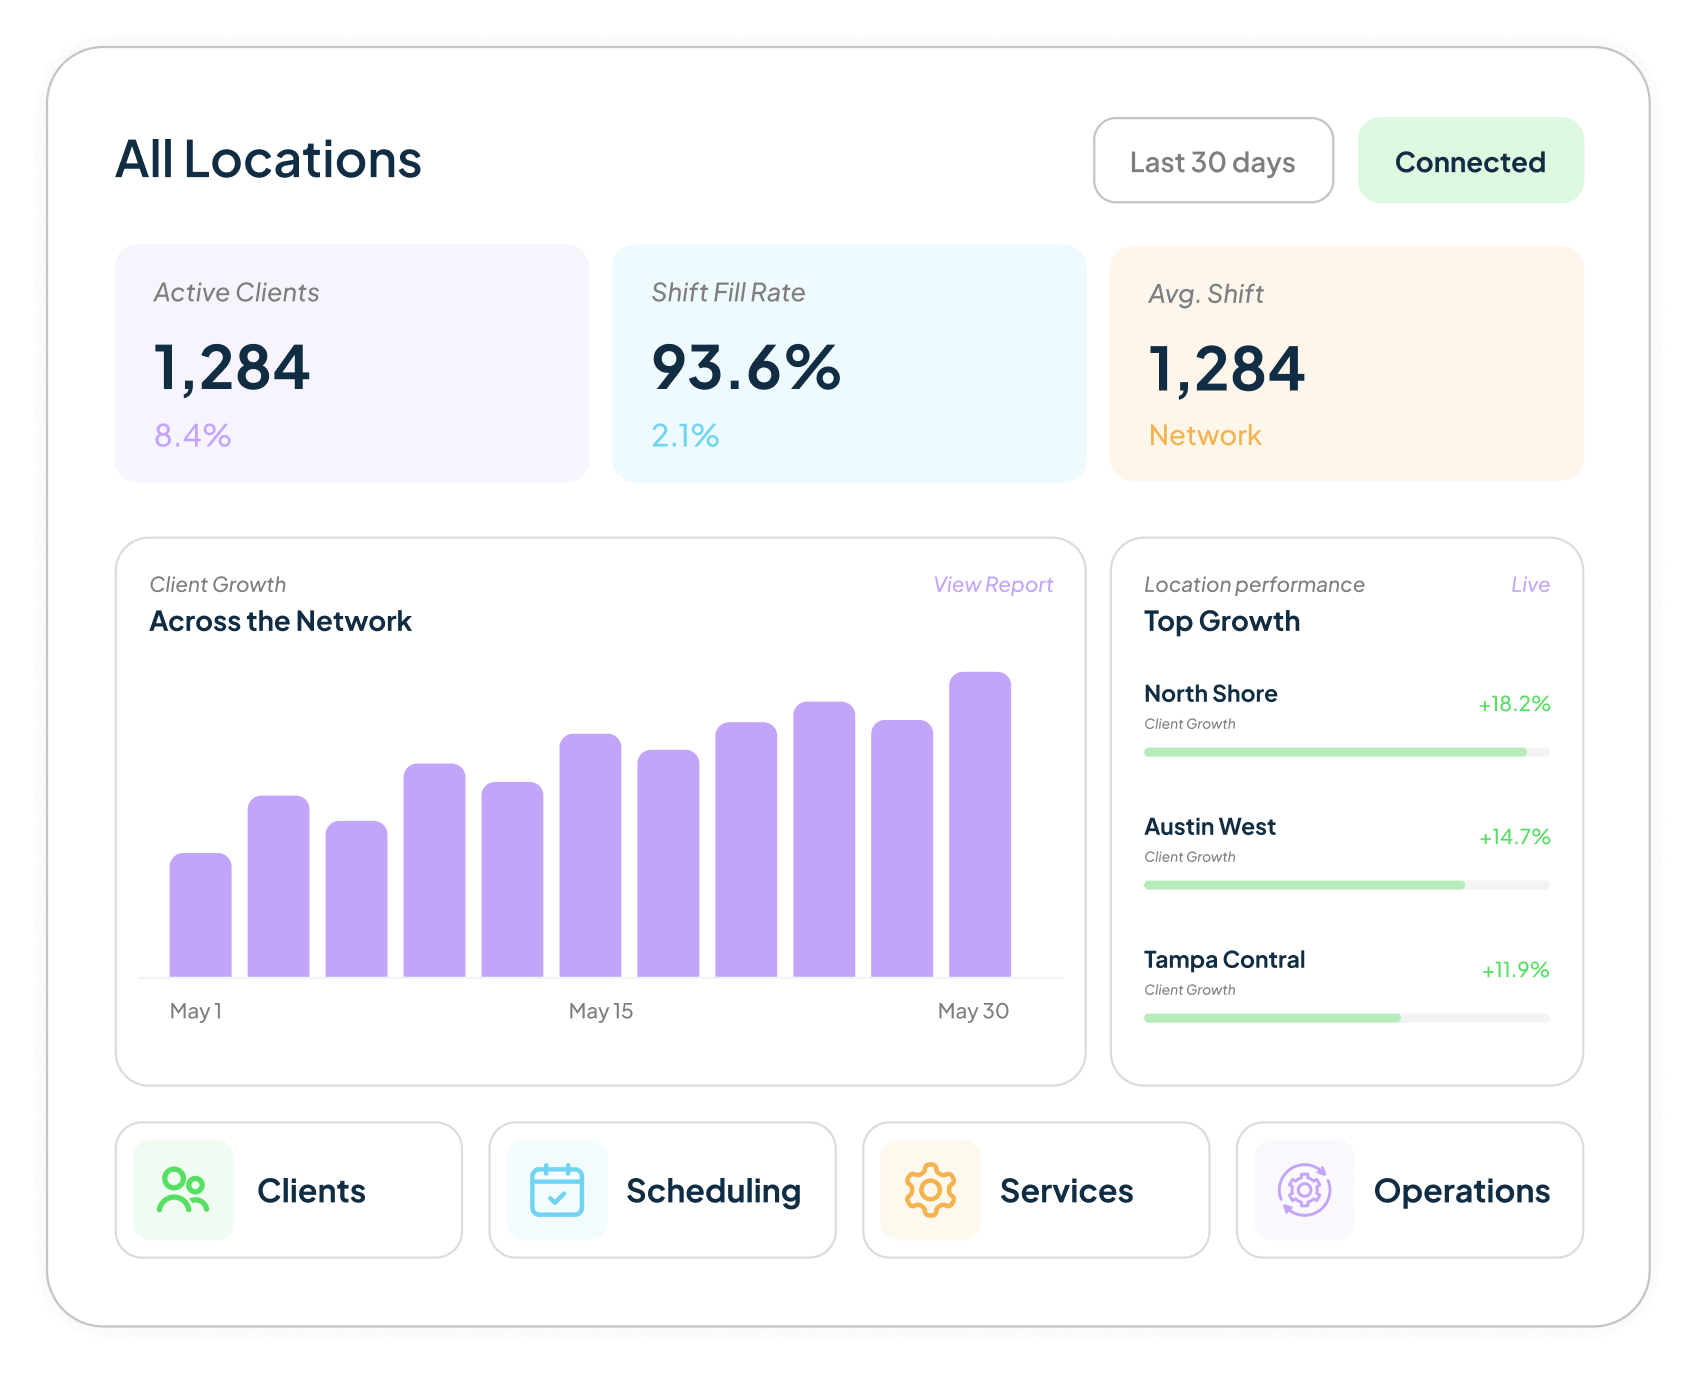Go to the Scheduling section label
The image size is (1697, 1374).
click(x=713, y=1191)
